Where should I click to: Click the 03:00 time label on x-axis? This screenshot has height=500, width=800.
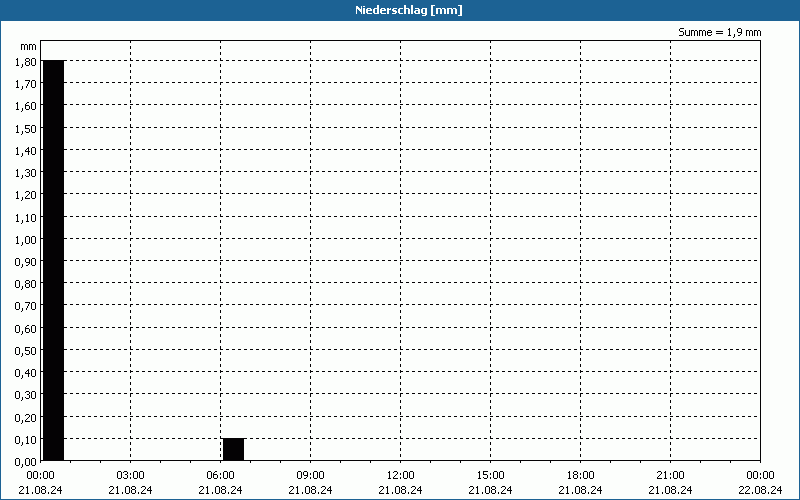[131, 475]
